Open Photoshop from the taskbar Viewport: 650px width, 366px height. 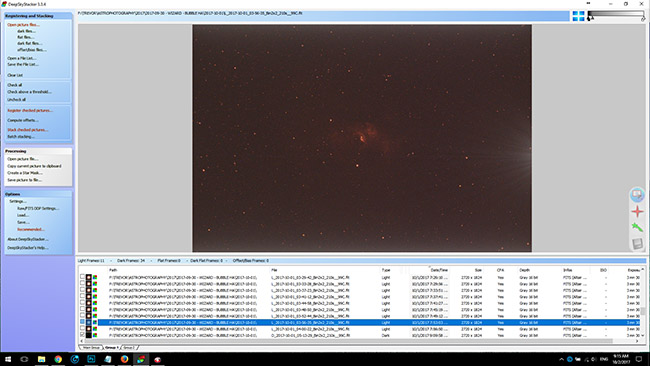91,359
